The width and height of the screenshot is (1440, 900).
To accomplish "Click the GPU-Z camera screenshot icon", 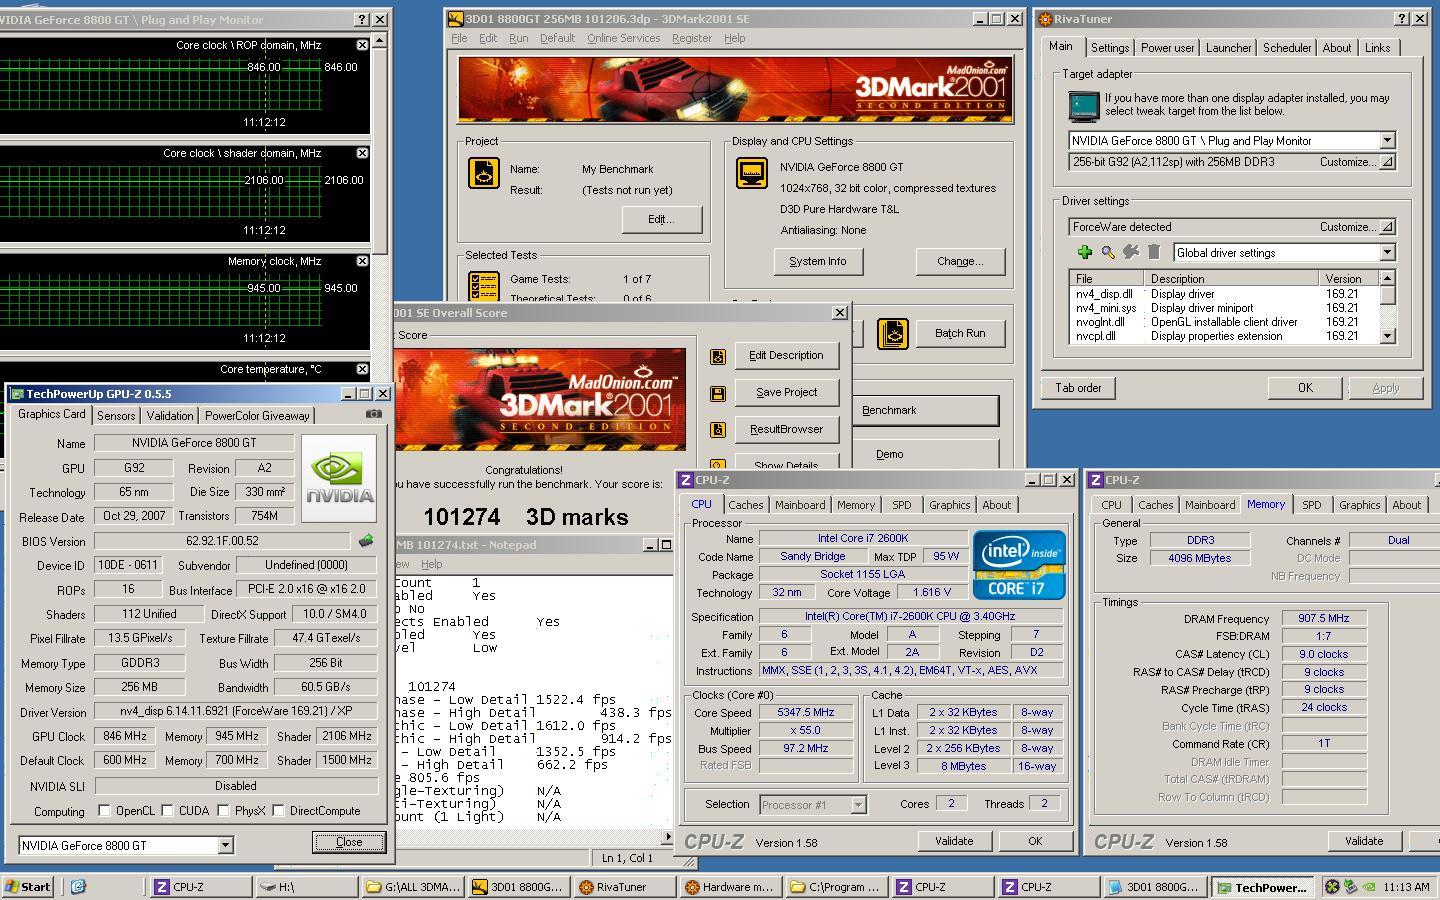I will [x=373, y=413].
